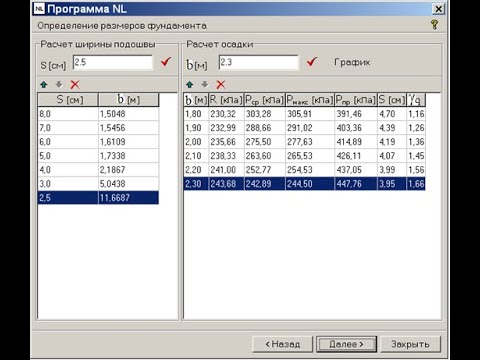The height and width of the screenshot is (360, 480).
Task: Delete row in sole width table
Action: point(75,85)
